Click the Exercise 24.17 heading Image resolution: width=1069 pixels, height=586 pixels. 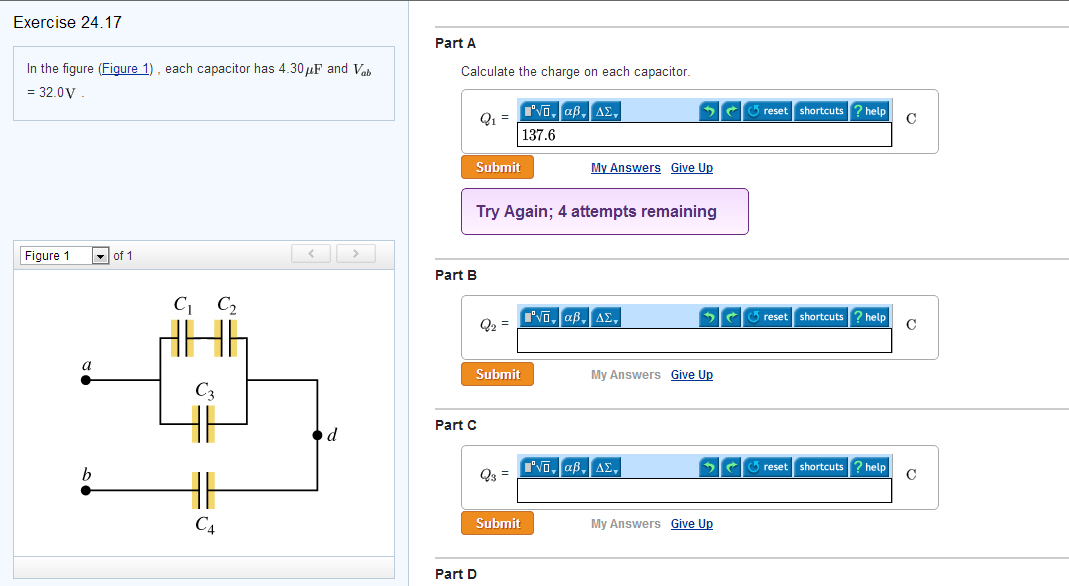click(x=67, y=22)
